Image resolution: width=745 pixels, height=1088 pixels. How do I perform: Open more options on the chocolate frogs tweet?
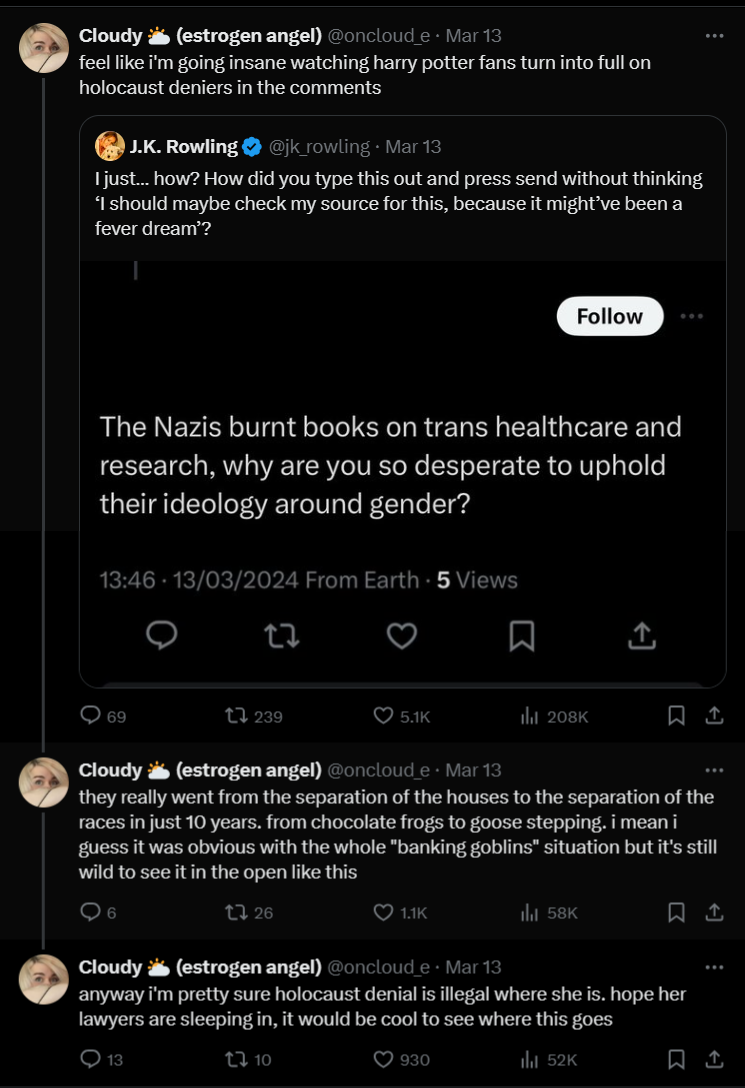[x=714, y=771]
